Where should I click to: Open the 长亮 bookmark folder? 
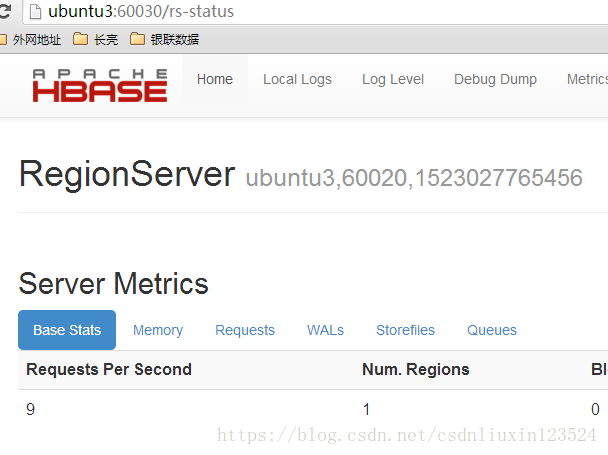pos(95,39)
